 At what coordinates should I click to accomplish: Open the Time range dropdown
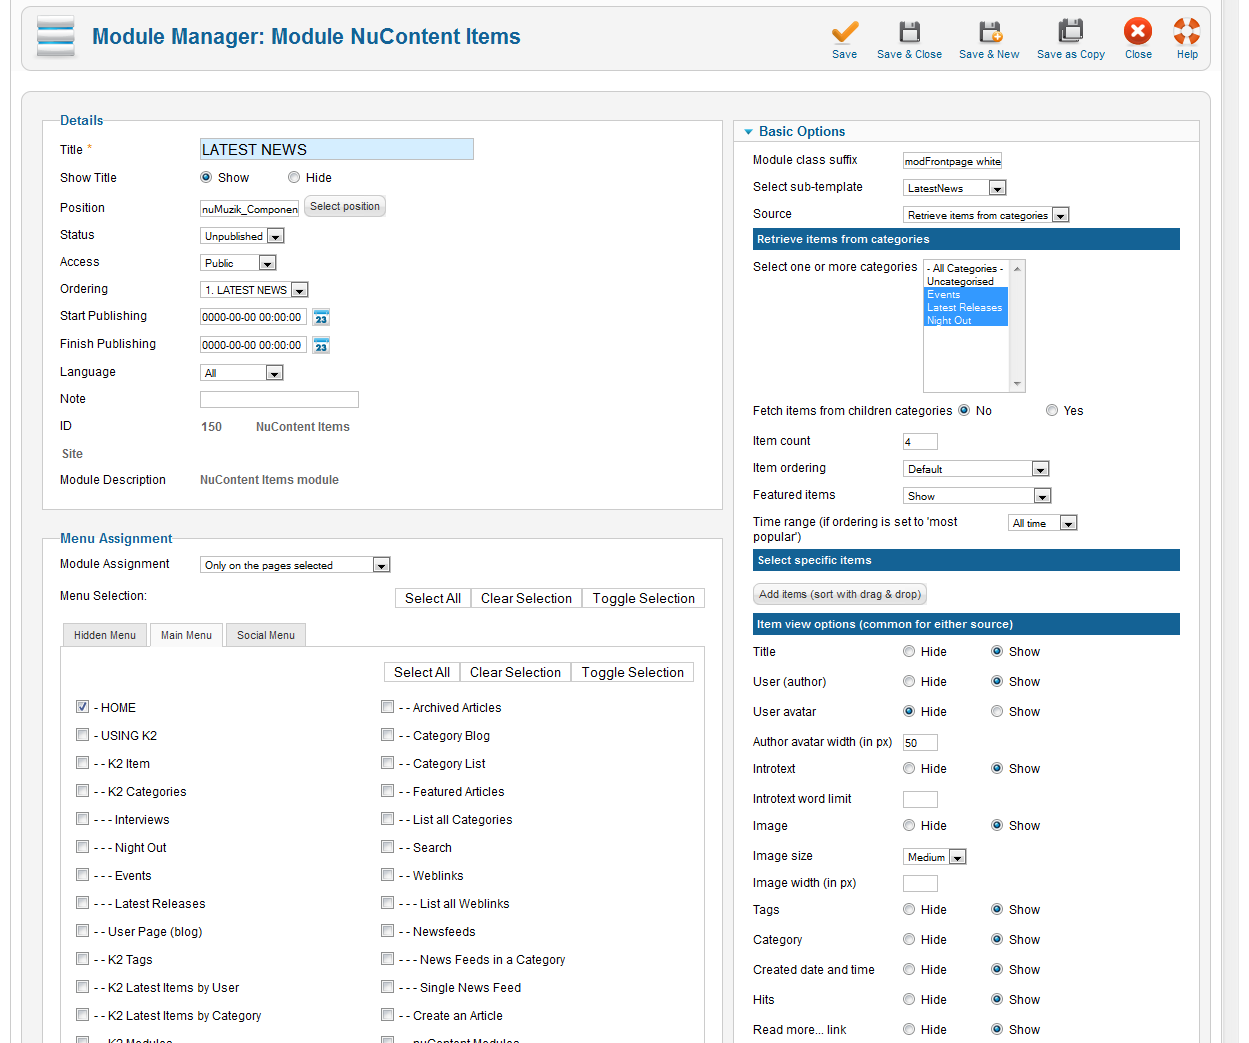point(1043,523)
